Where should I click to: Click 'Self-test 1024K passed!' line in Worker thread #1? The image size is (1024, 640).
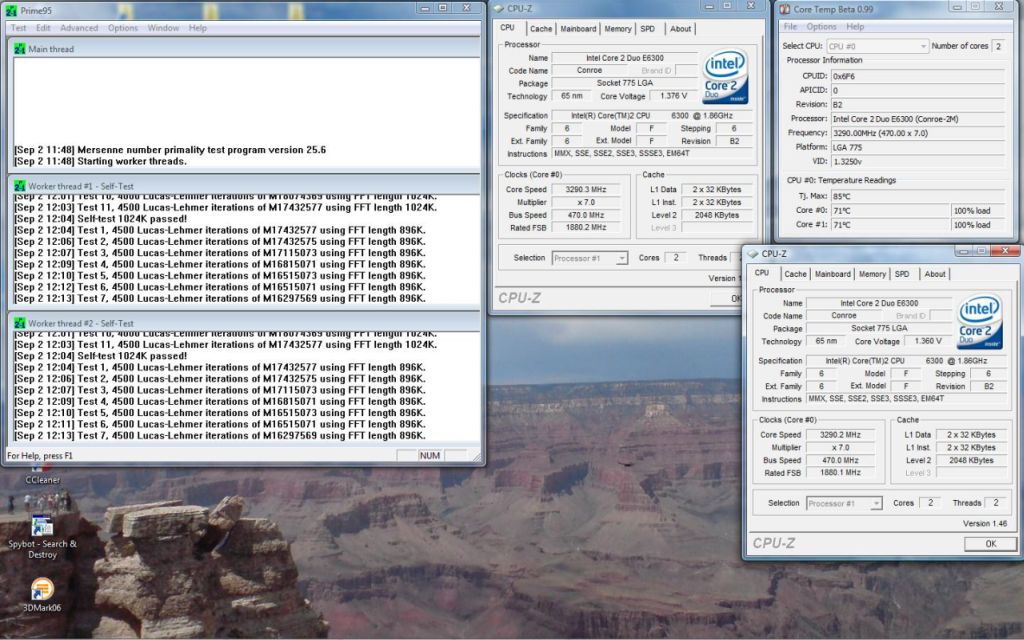pos(101,219)
